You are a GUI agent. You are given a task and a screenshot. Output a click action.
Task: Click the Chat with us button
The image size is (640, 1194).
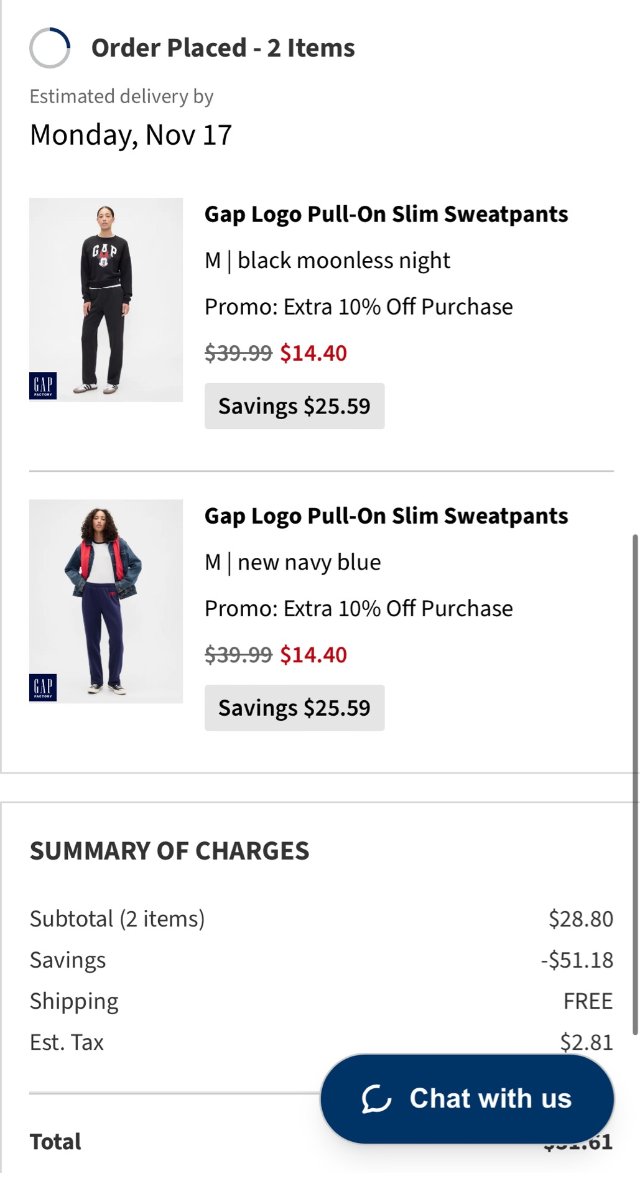pyautogui.click(x=468, y=1098)
